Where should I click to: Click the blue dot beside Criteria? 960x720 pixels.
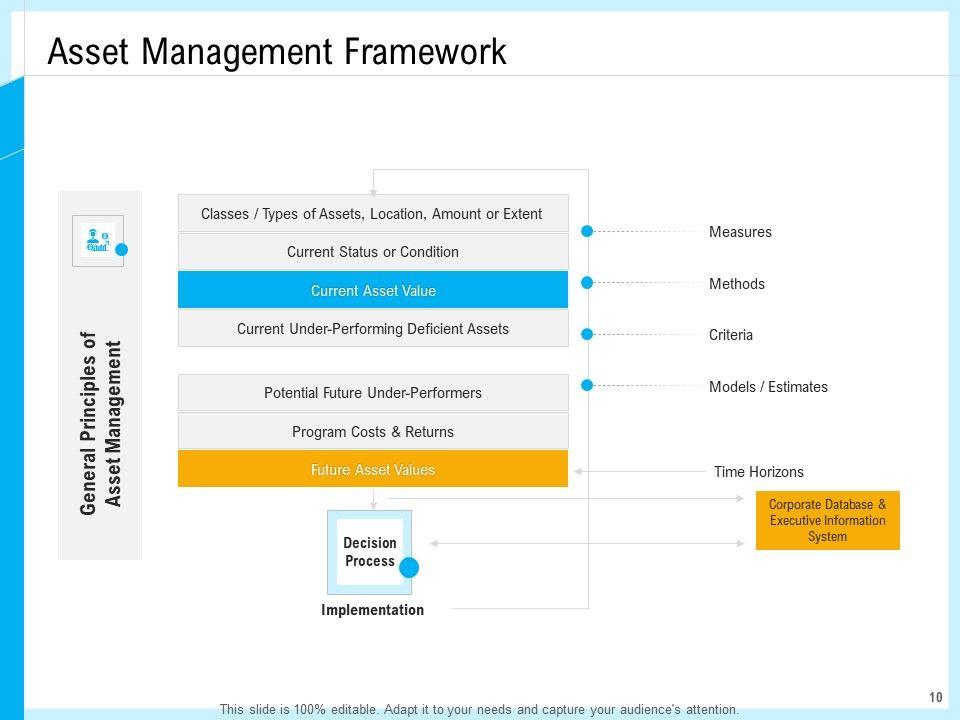[x=588, y=334]
